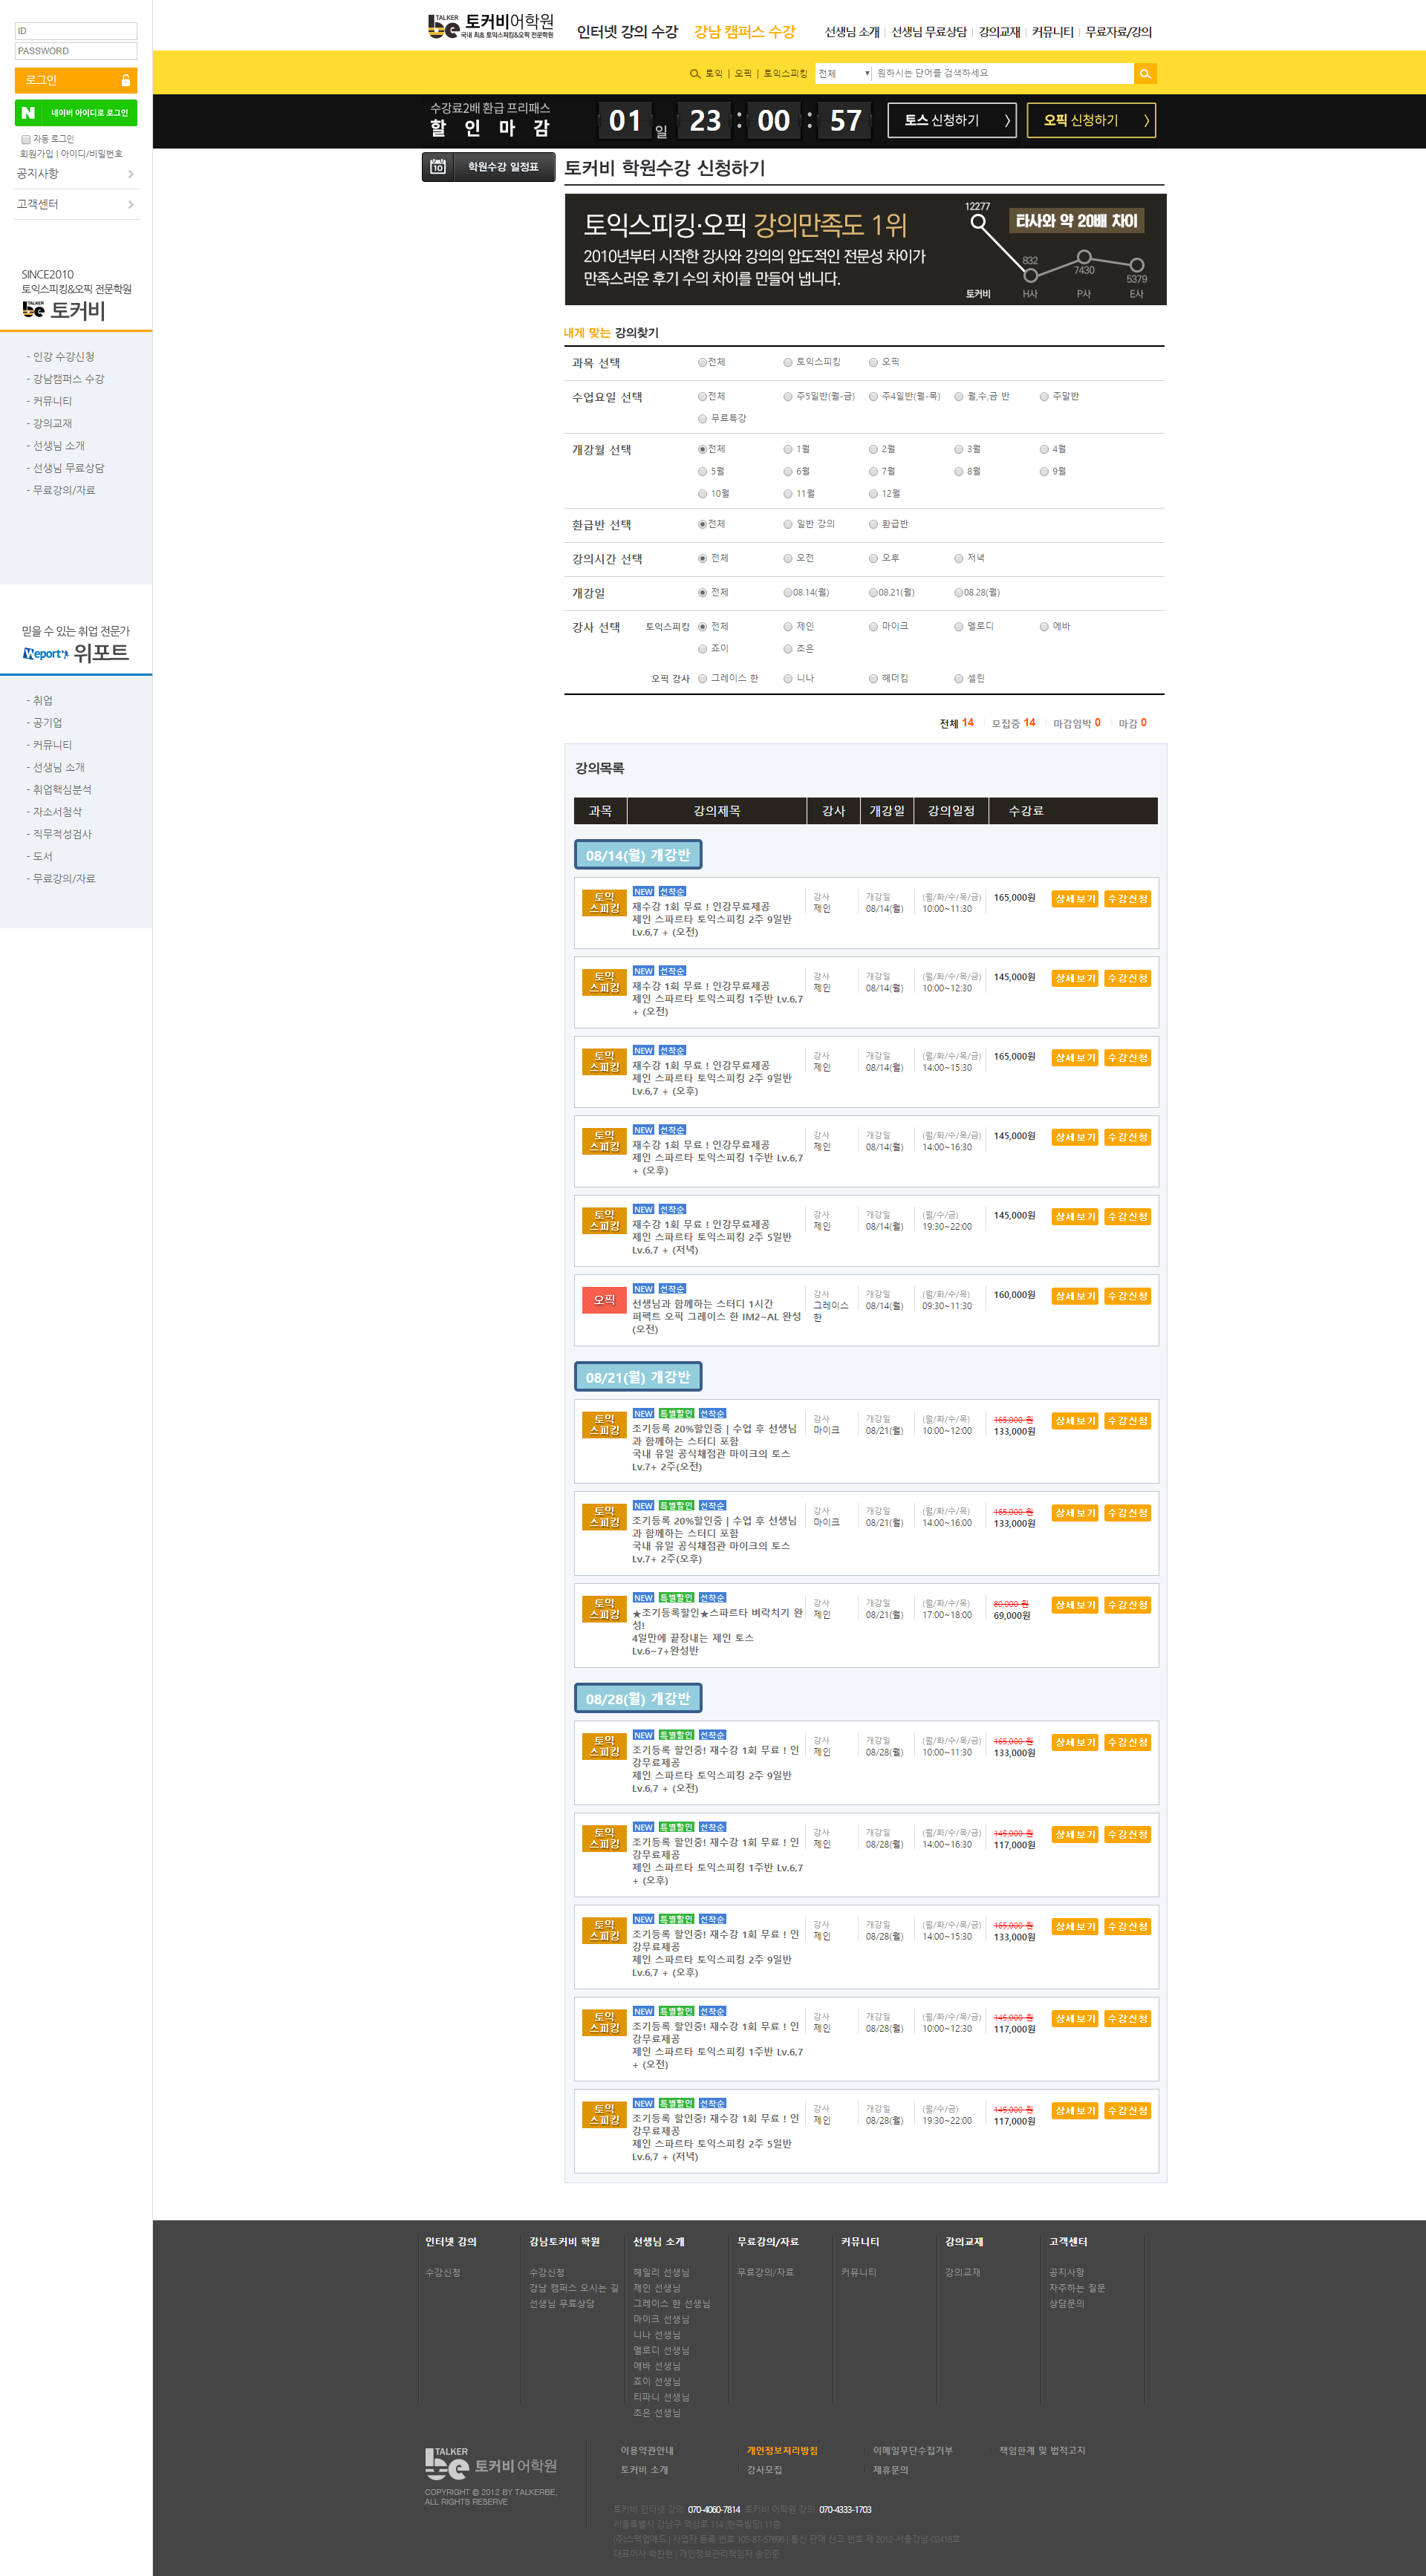This screenshot has height=2576, width=1426.
Task: Click the orange 로그인 button
Action: 76,80
